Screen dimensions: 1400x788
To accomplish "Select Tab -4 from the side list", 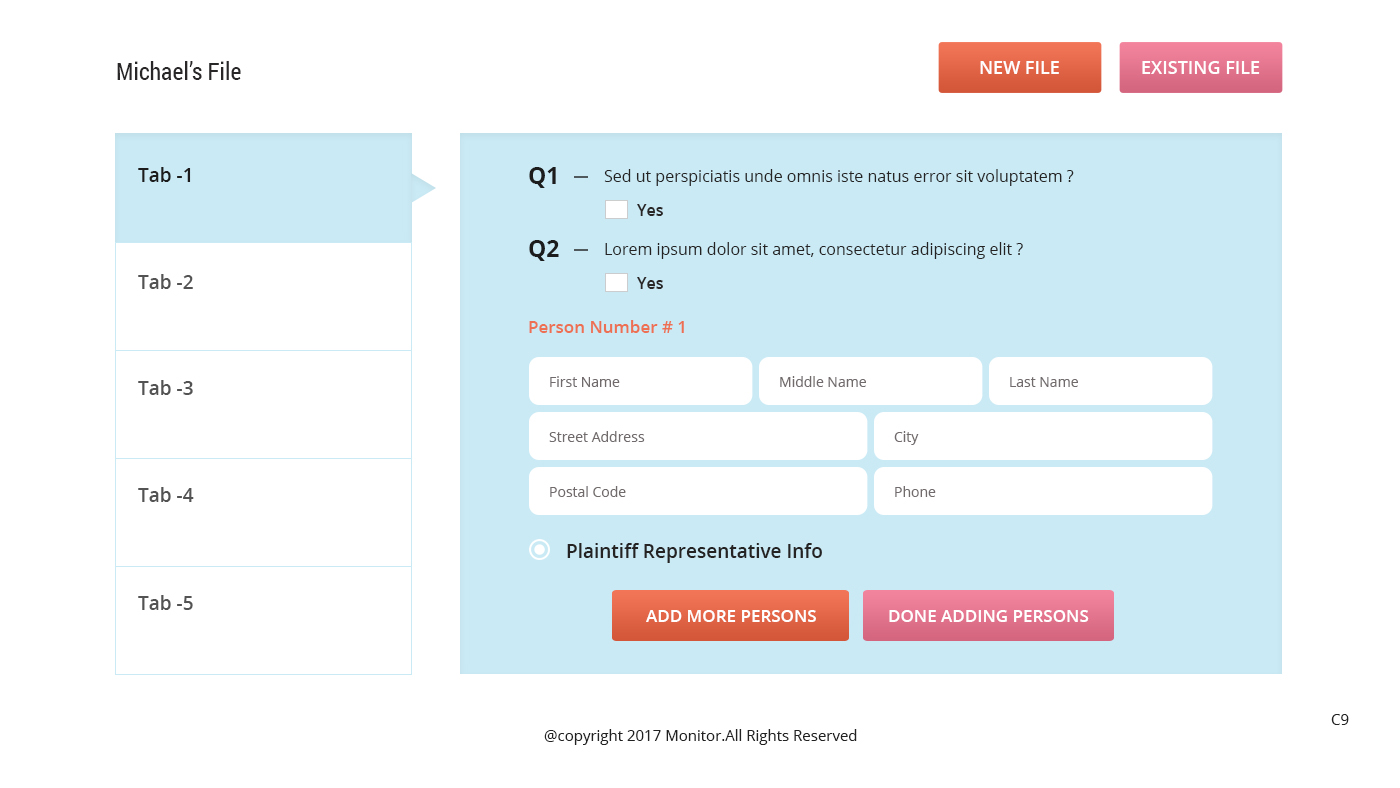I will click(263, 512).
